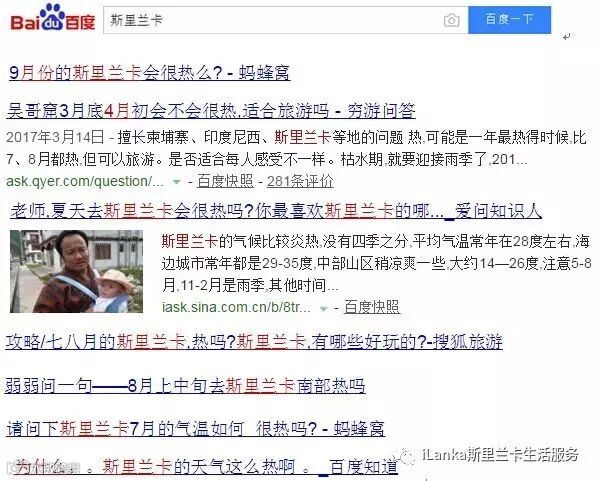Open 吴哥窟3月底4月初 穷游问答 result
This screenshot has height=481, width=597.
(x=211, y=111)
